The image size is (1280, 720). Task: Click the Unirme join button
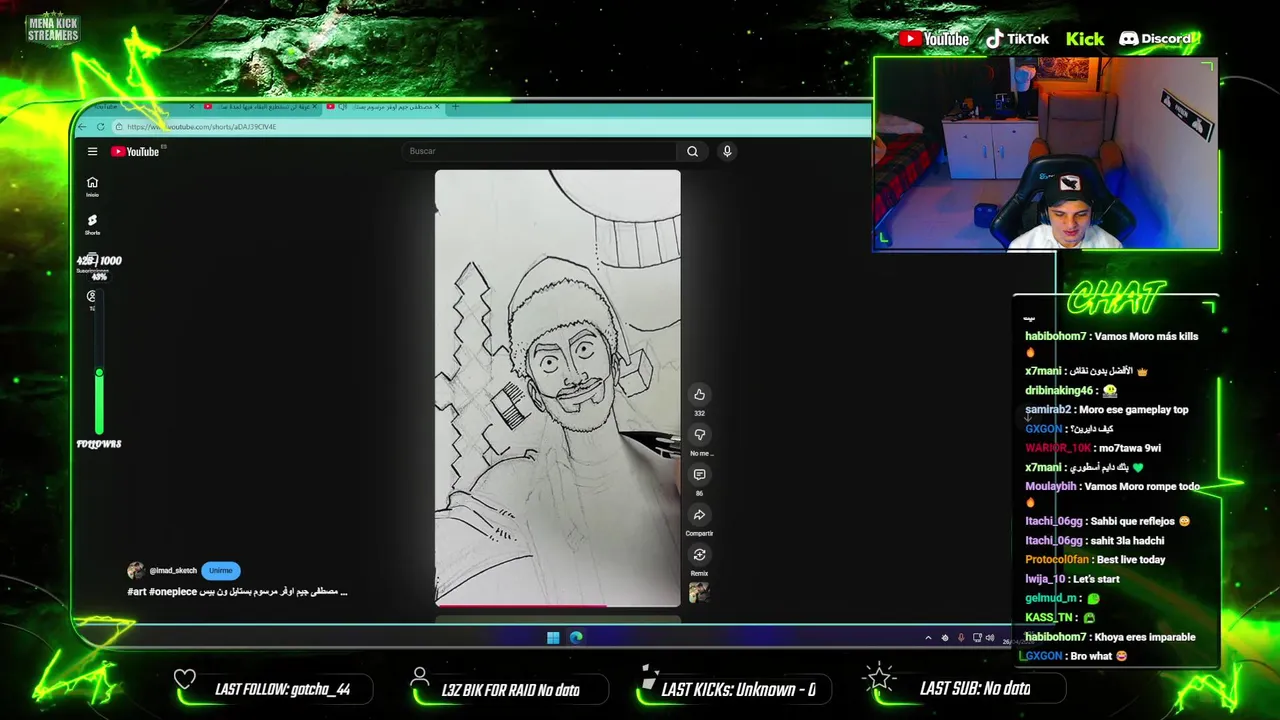221,570
